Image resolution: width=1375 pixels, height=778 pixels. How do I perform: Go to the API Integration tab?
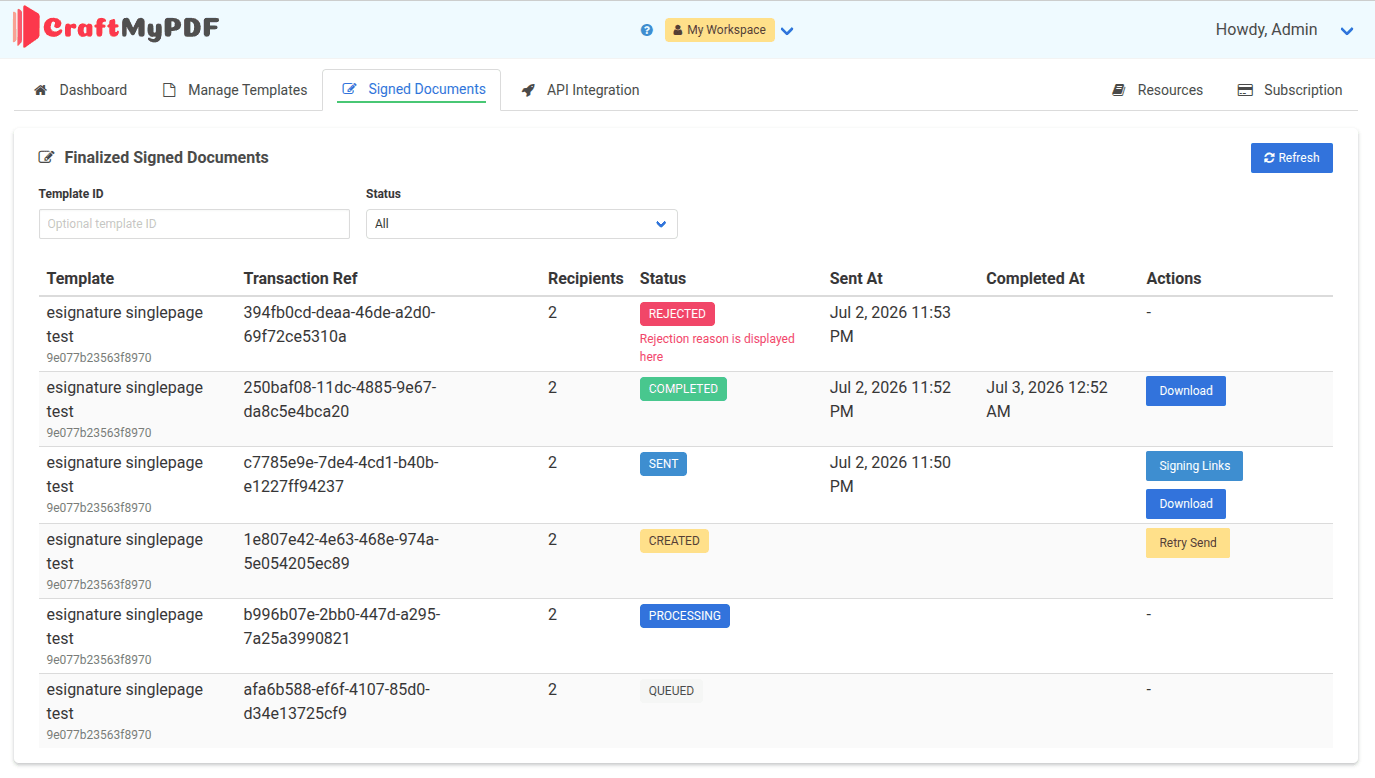[580, 90]
